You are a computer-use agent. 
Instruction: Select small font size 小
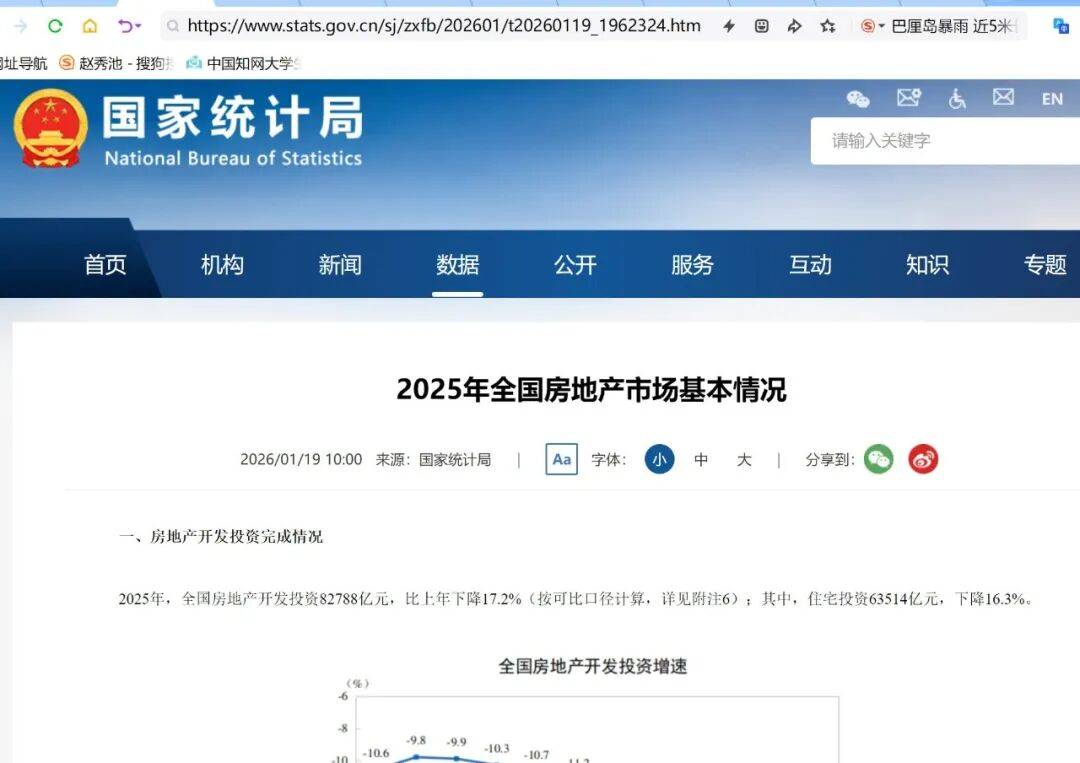pyautogui.click(x=659, y=459)
